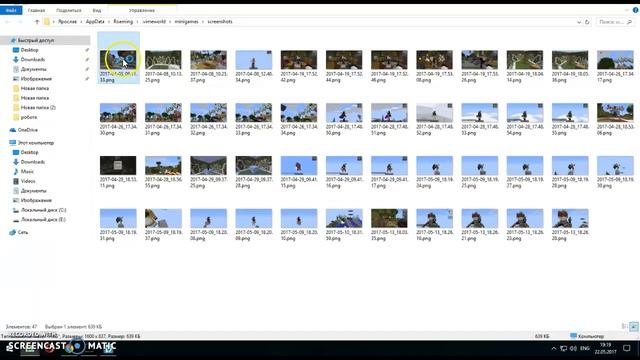This screenshot has width=640, height=360.
Task: Select last thumbnail 2017-05-13_18.26.28.png
Action: (x=570, y=218)
